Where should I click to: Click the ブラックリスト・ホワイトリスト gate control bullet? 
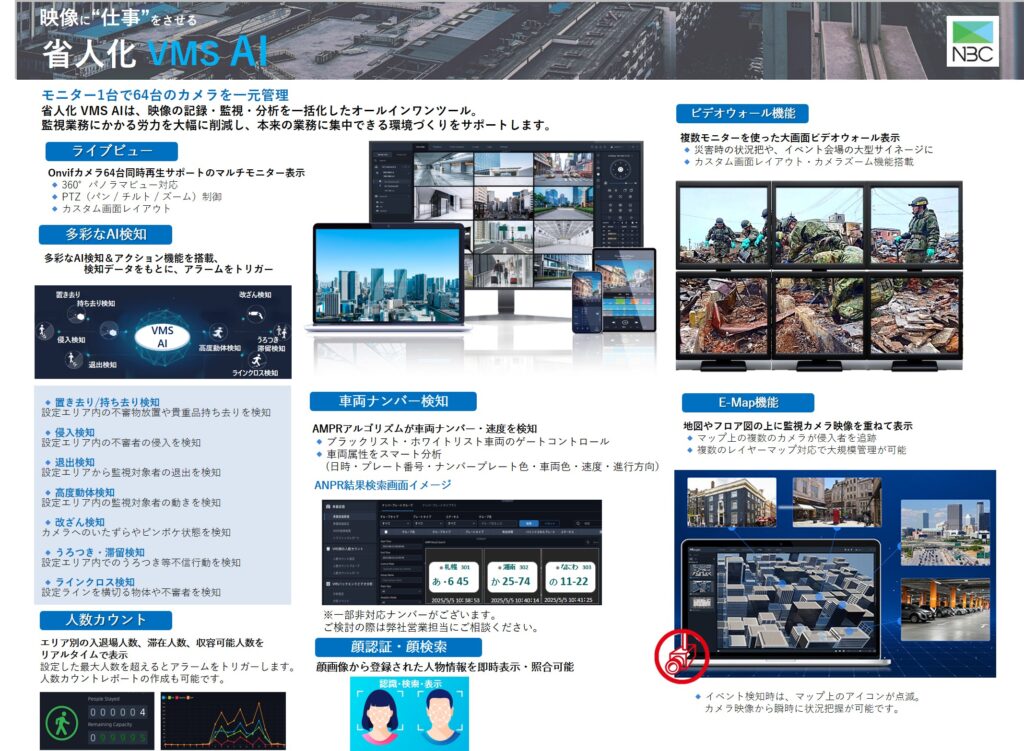click(x=462, y=441)
